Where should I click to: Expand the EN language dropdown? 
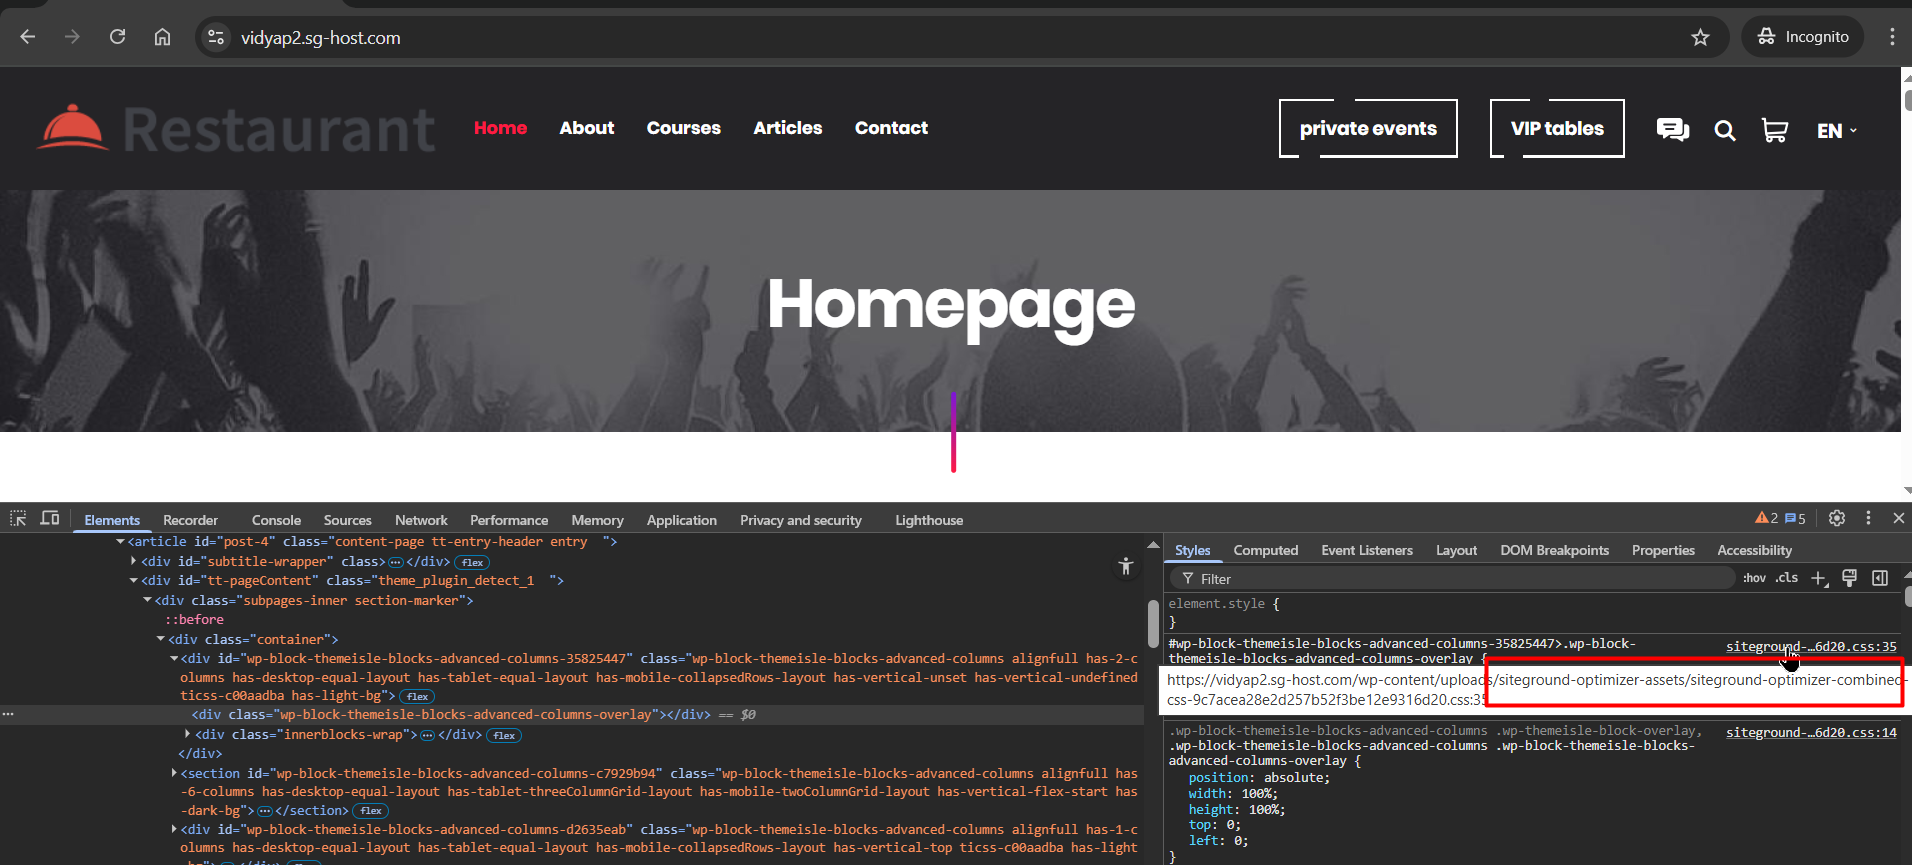point(1836,131)
